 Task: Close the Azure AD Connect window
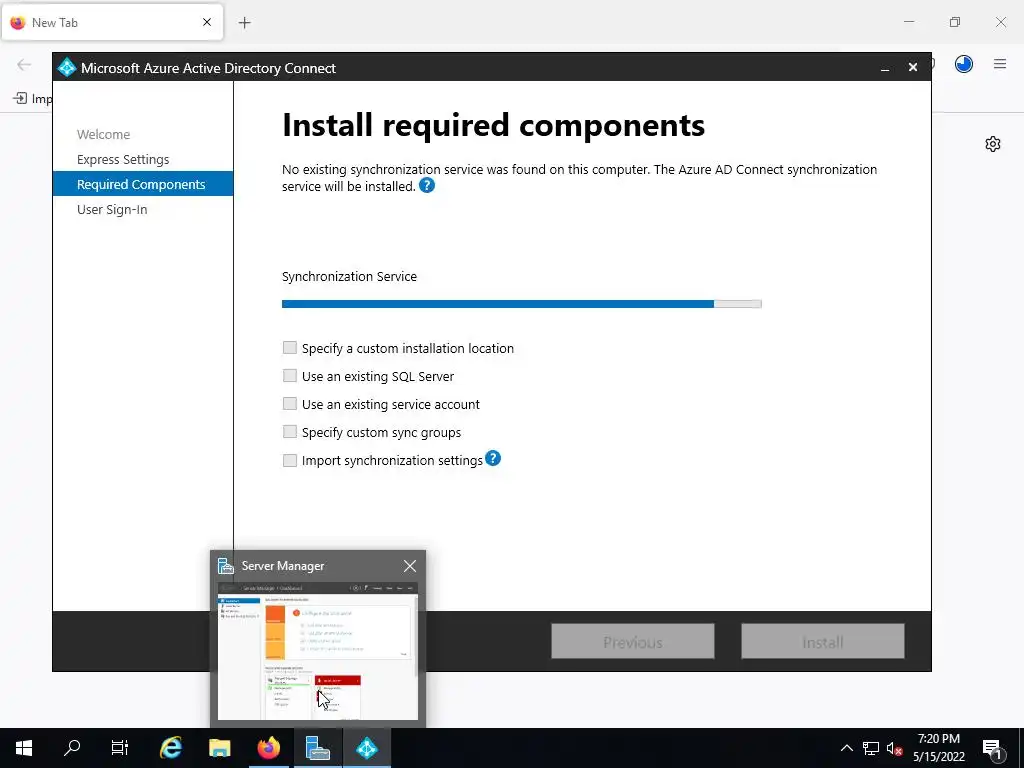pyautogui.click(x=913, y=67)
